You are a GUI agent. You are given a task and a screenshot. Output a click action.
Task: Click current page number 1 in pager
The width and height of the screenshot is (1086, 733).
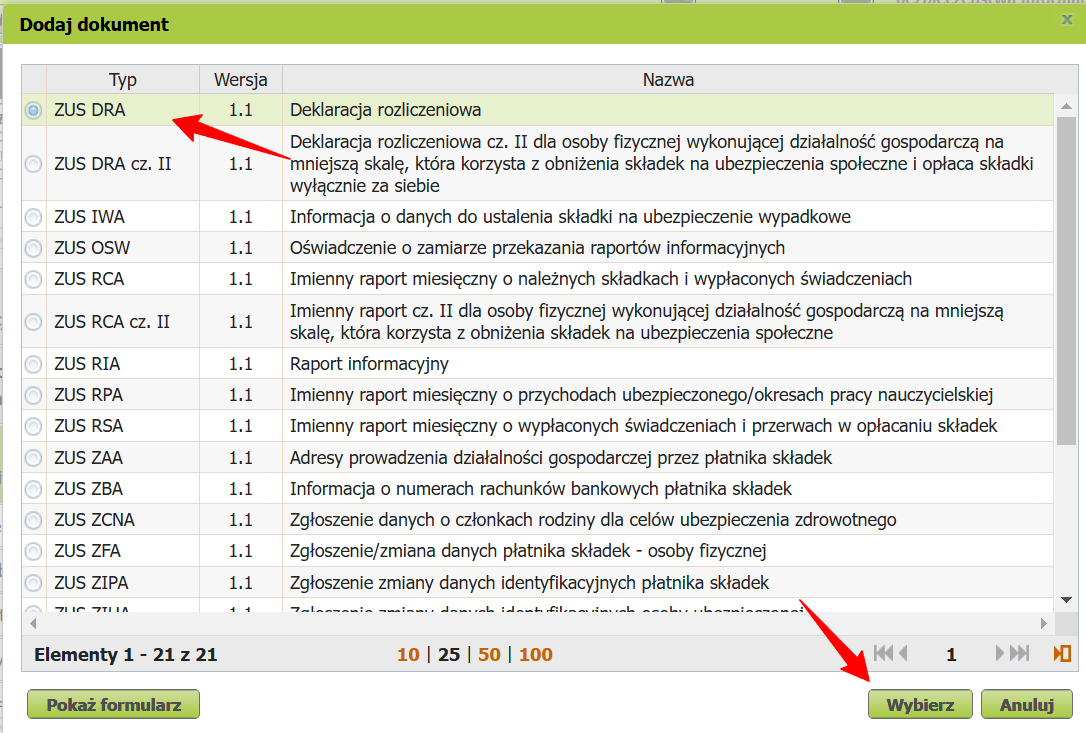click(952, 655)
